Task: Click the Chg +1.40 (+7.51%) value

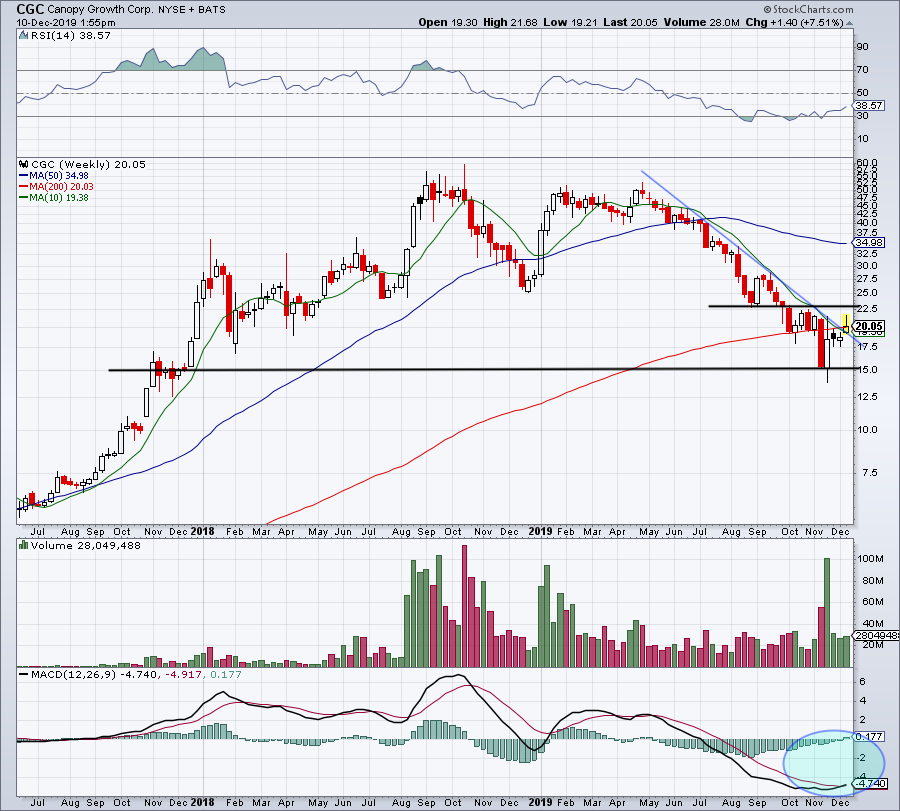Action: (794, 22)
